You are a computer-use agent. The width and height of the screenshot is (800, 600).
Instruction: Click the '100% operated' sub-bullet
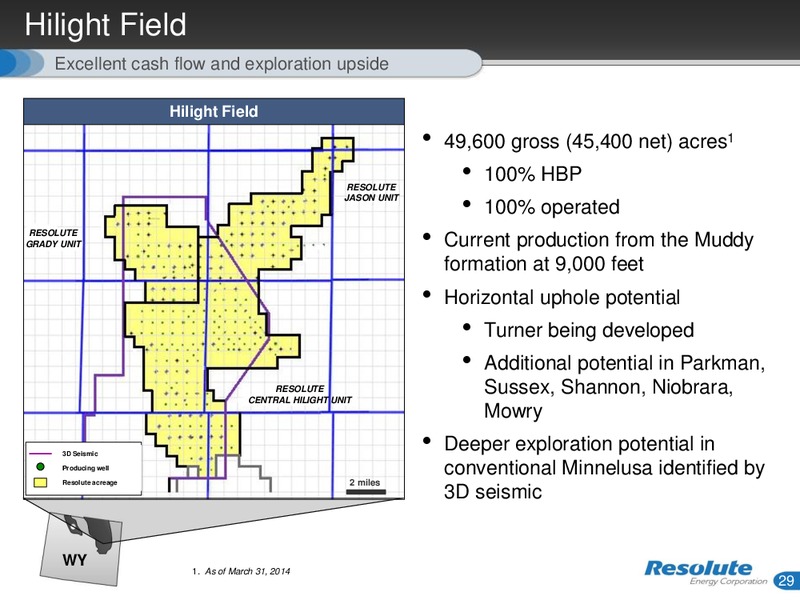552,207
